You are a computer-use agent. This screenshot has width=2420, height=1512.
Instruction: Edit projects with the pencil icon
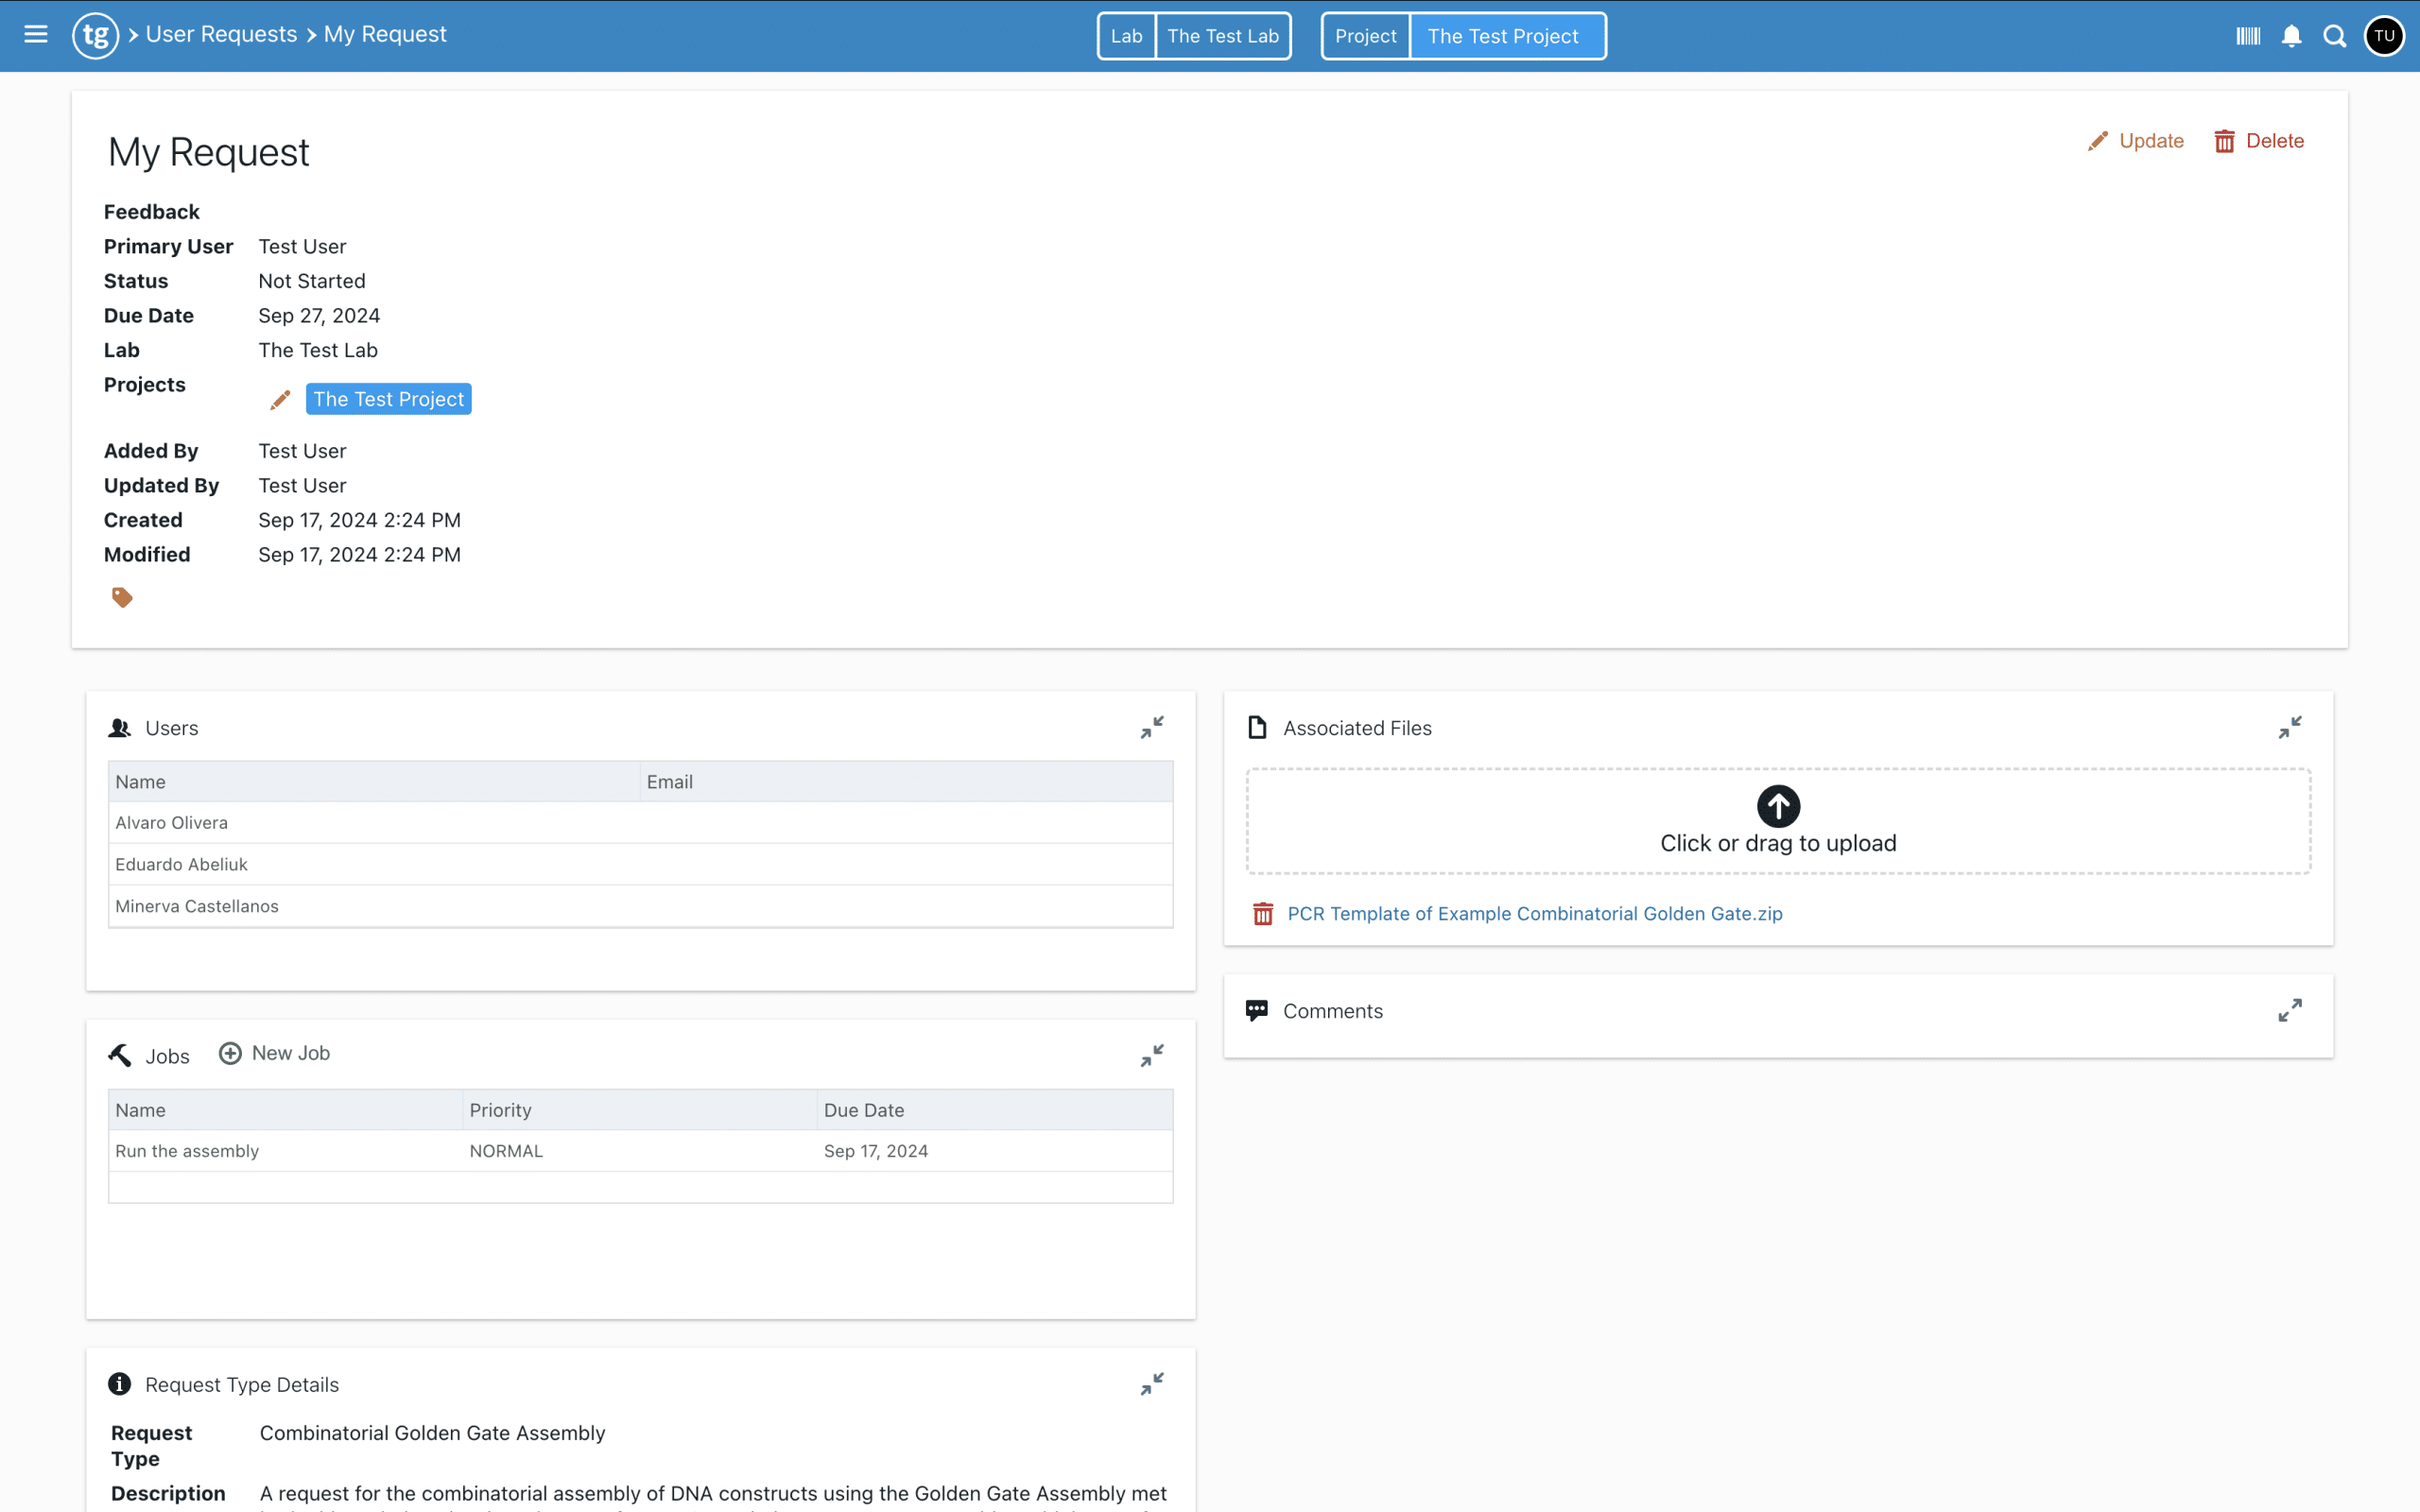pyautogui.click(x=280, y=400)
